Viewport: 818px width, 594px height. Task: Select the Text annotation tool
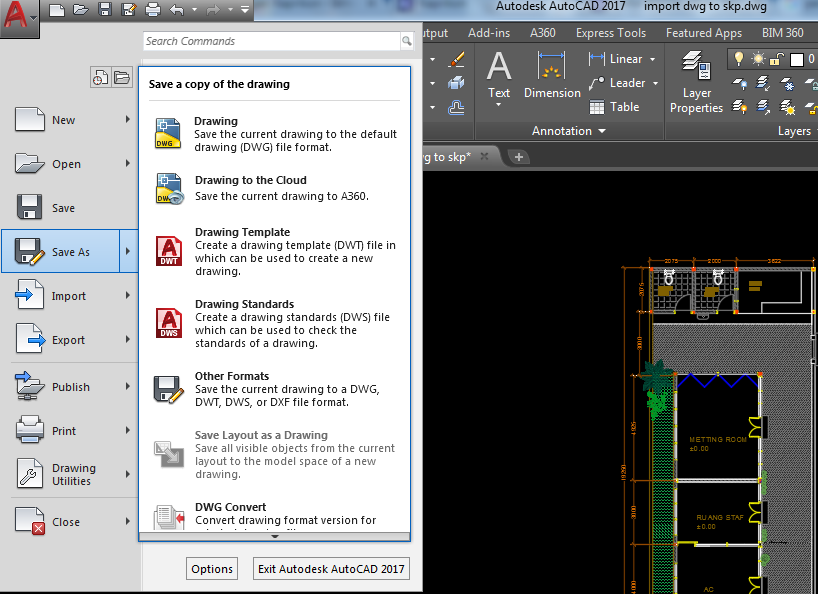pos(499,77)
